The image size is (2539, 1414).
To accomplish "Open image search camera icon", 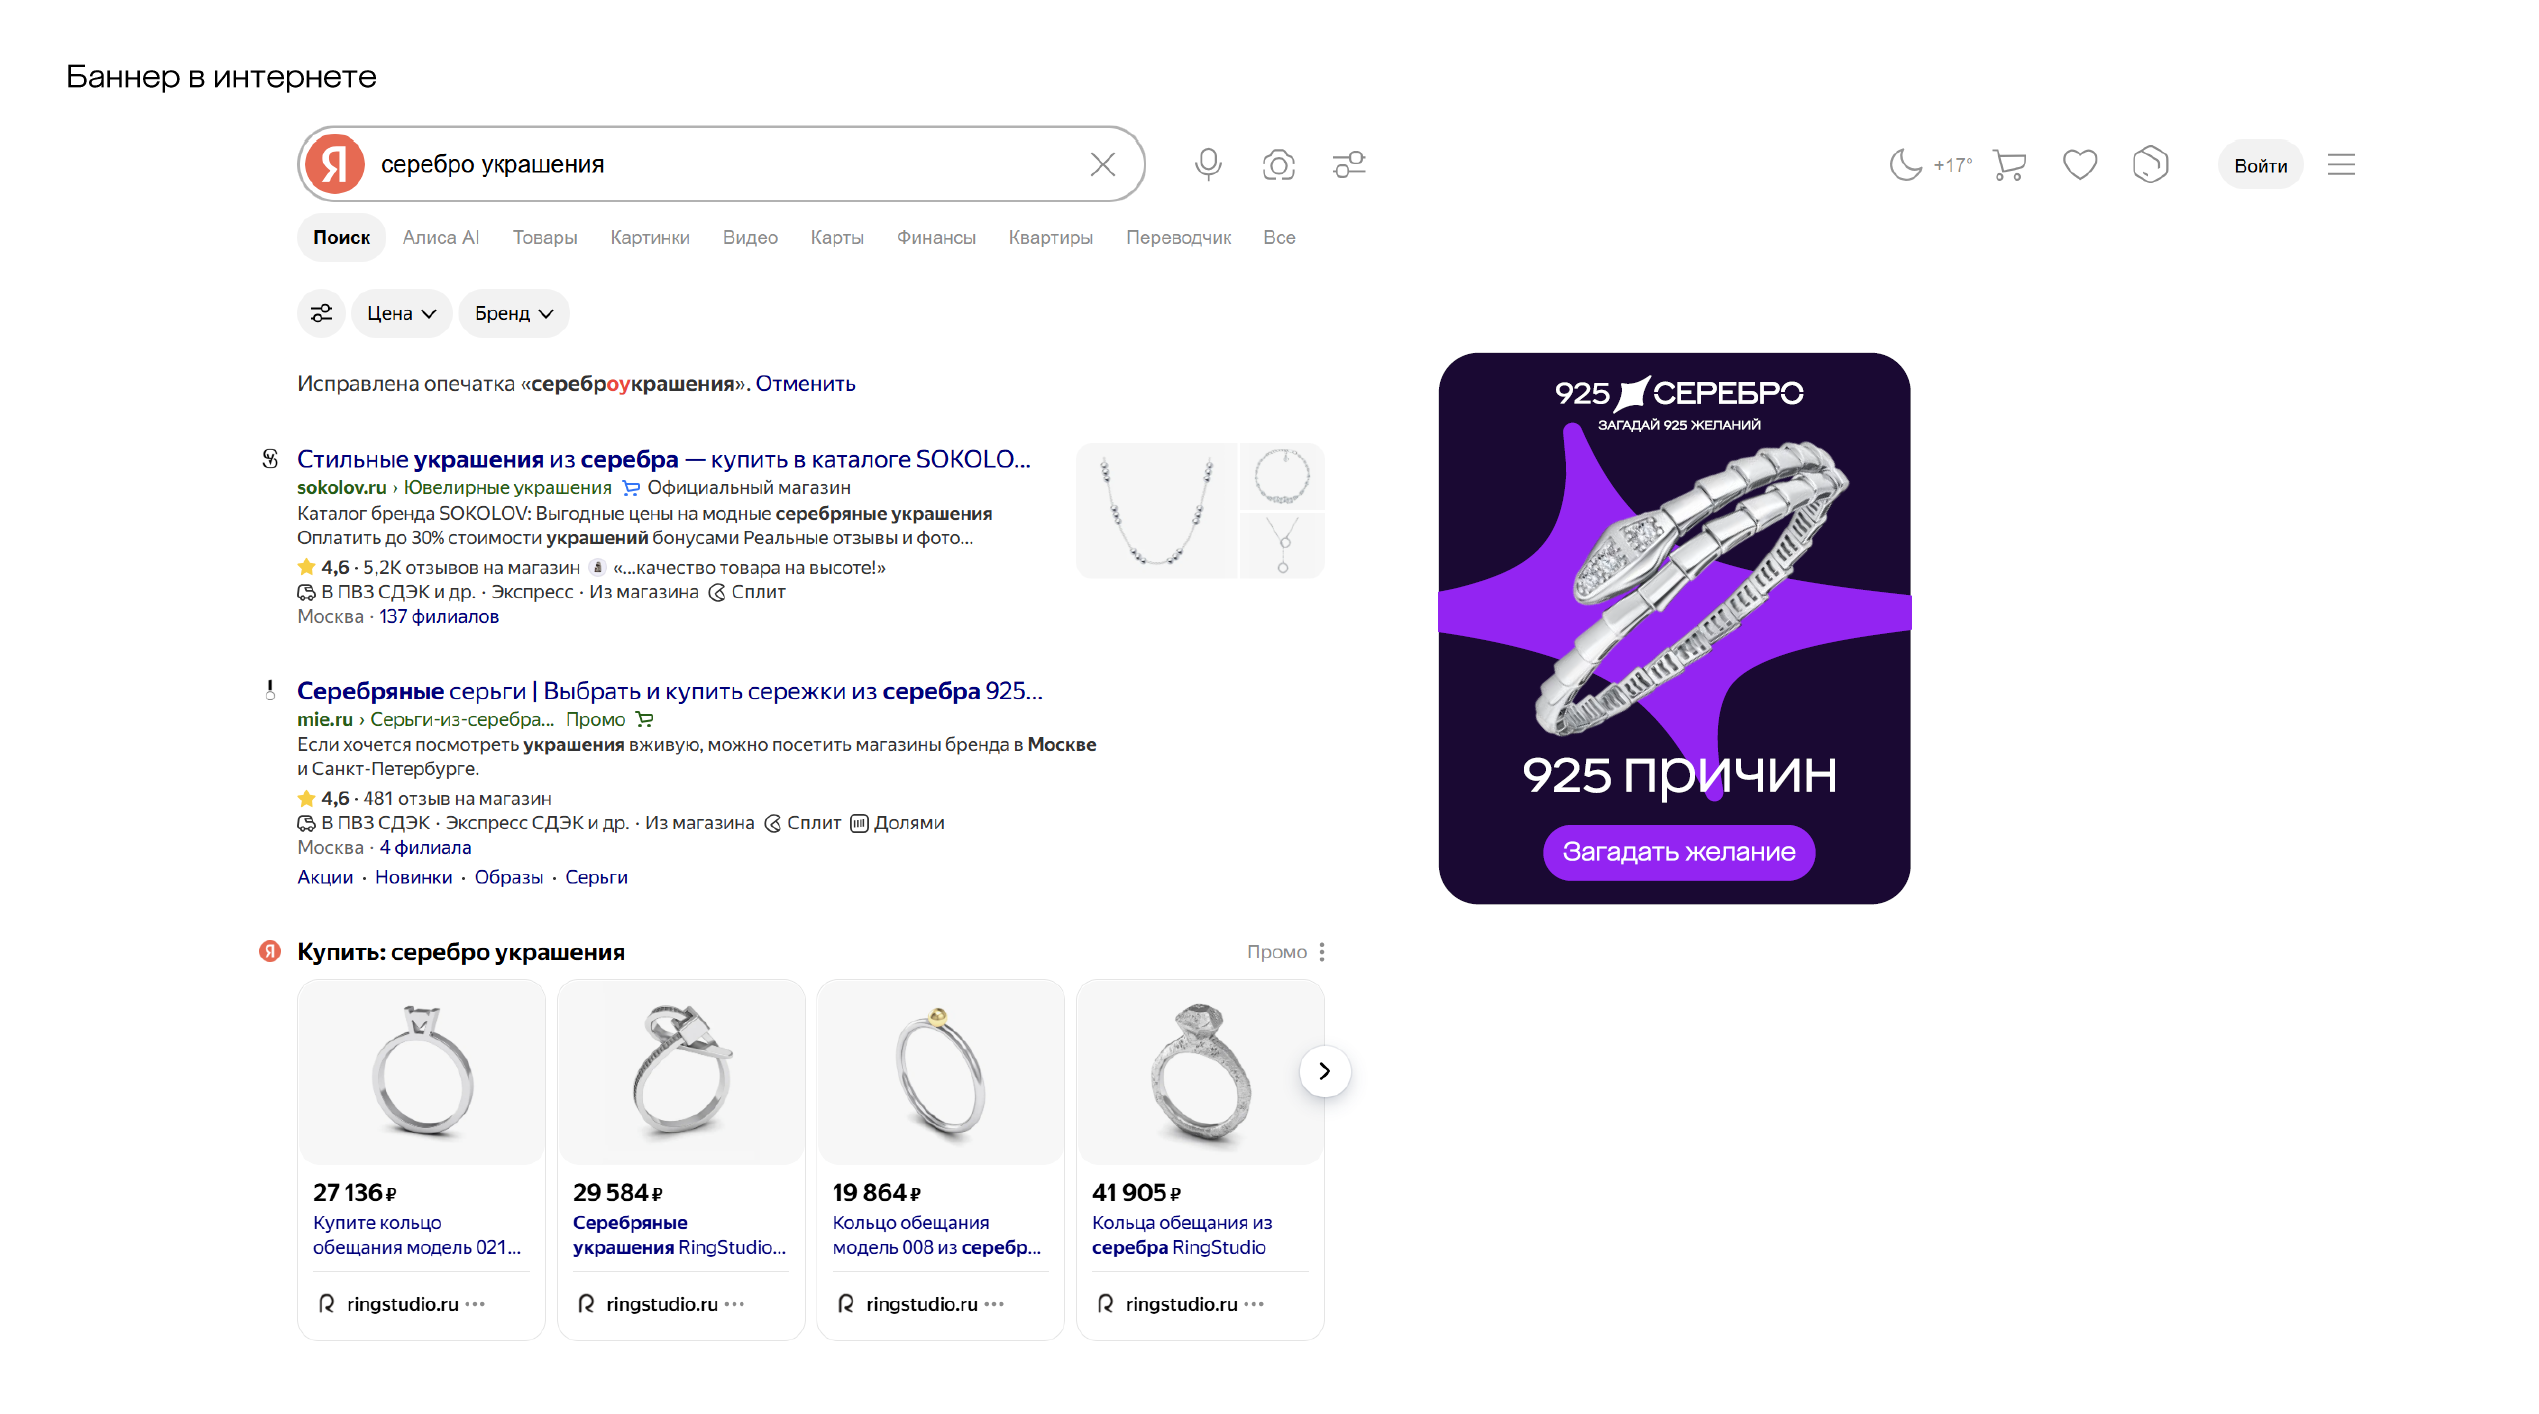I will [1278, 164].
